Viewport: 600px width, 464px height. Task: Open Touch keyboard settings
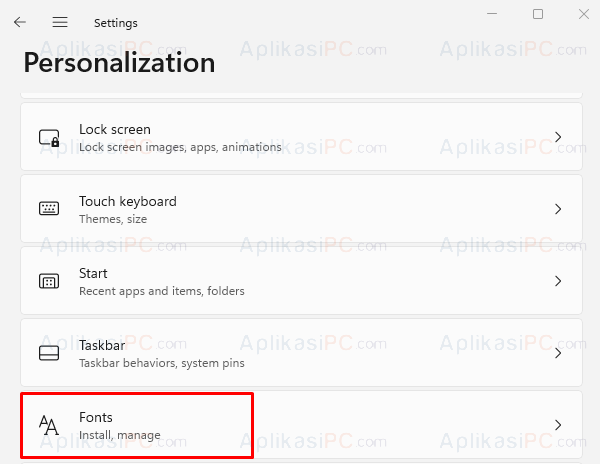point(302,209)
